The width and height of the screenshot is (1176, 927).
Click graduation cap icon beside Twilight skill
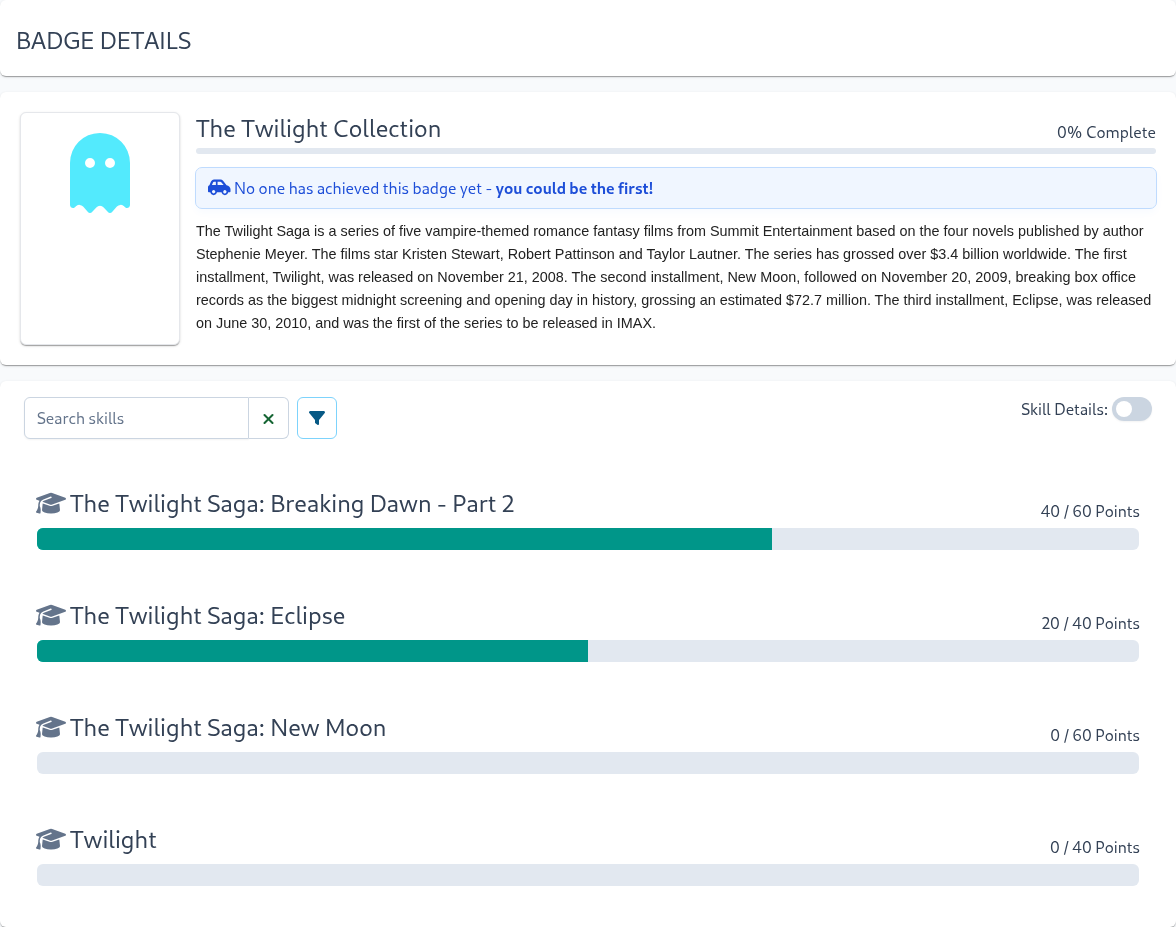point(50,839)
